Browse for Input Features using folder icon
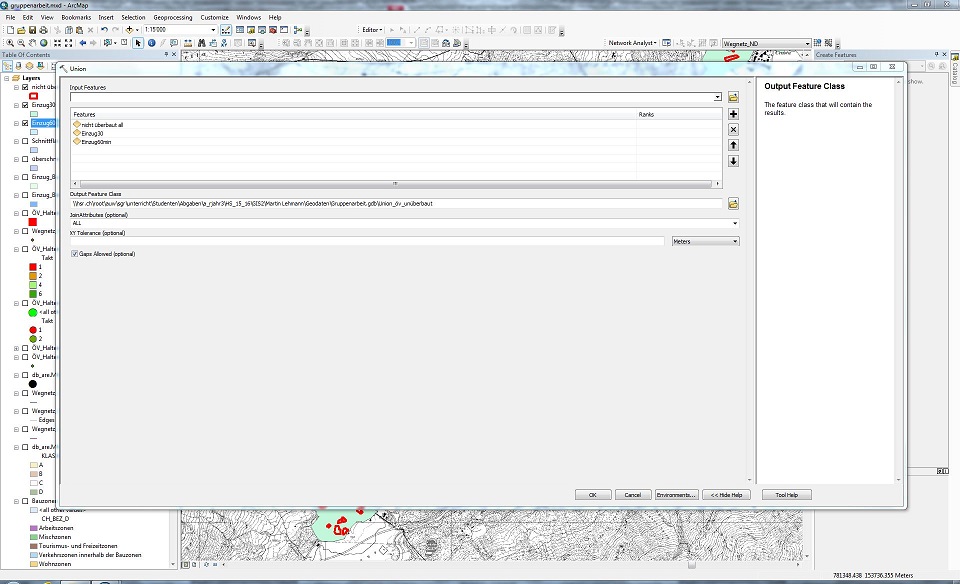Screen dimensions: 960x584 (733, 97)
